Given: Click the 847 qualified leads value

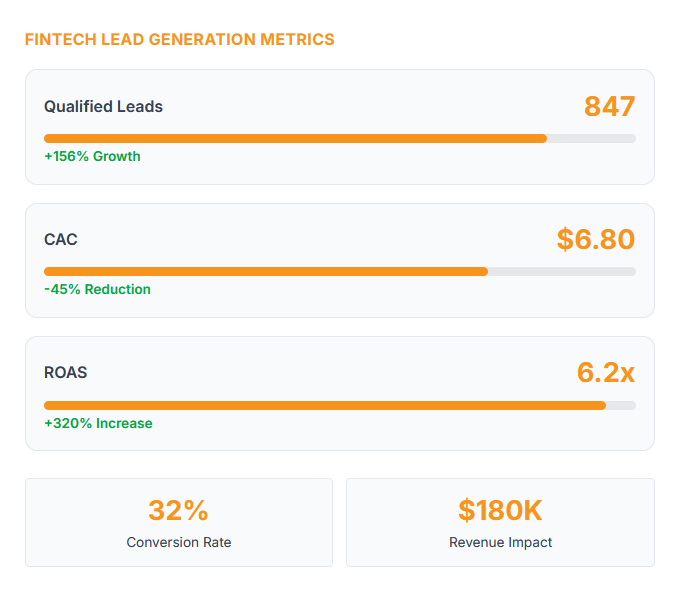Looking at the screenshot, I should (x=609, y=106).
